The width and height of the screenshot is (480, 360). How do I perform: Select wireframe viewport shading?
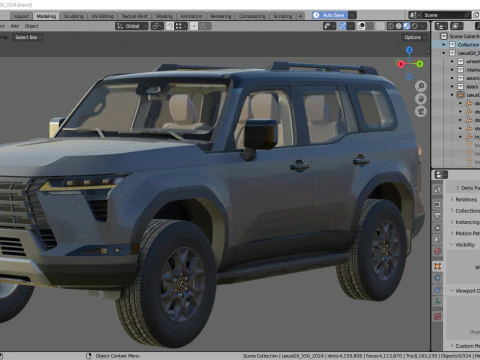(391, 26)
